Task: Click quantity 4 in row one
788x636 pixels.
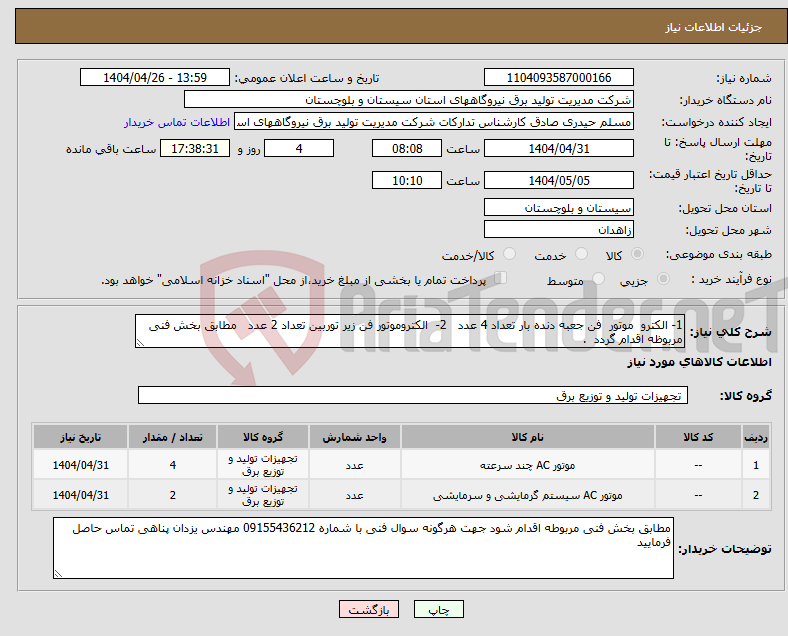Action: pos(172,465)
